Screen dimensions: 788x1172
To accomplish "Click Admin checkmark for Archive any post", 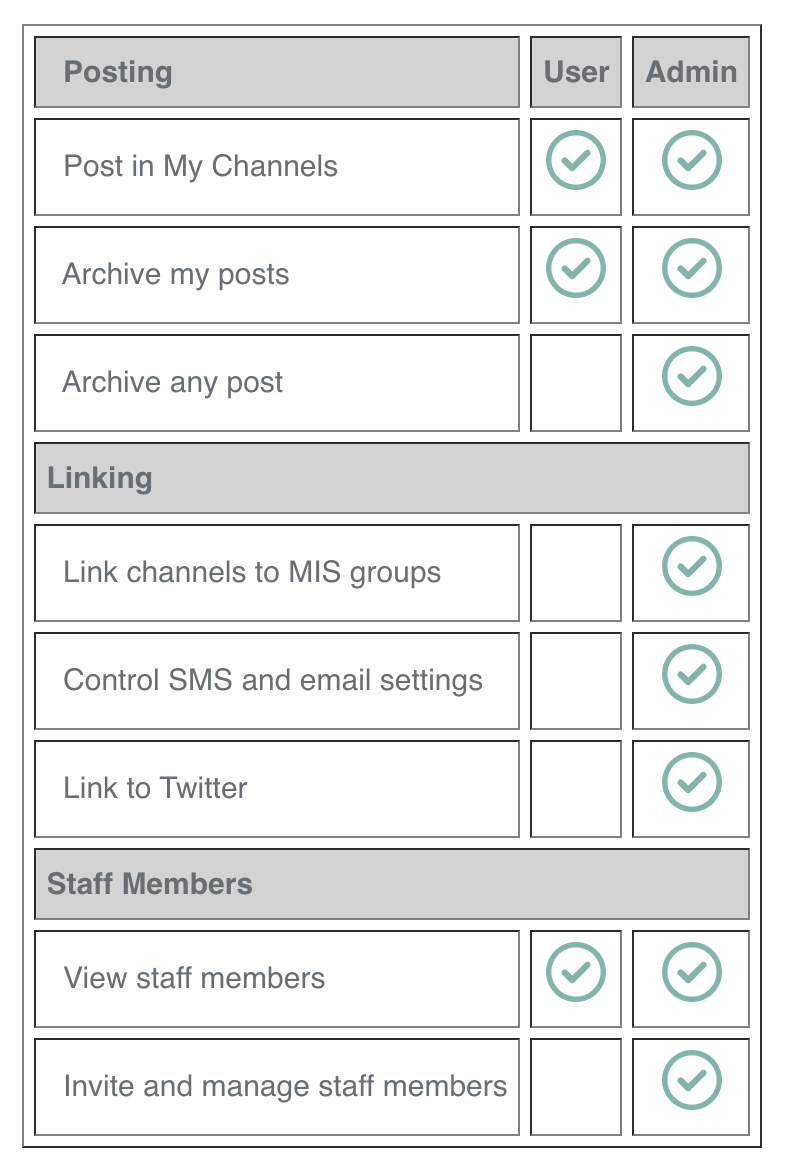I will click(x=692, y=375).
